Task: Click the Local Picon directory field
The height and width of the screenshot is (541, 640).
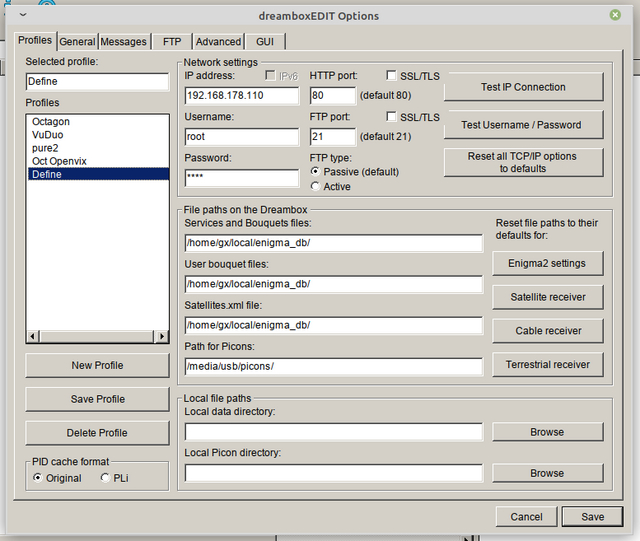Action: pyautogui.click(x=333, y=473)
